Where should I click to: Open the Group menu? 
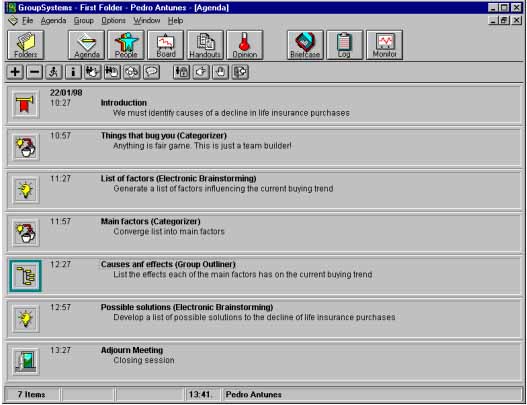pyautogui.click(x=84, y=21)
